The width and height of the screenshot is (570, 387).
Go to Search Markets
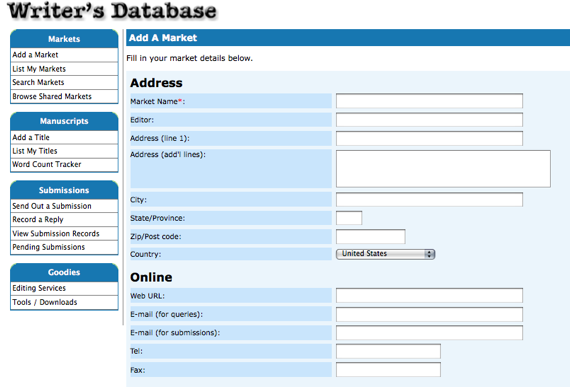point(38,82)
